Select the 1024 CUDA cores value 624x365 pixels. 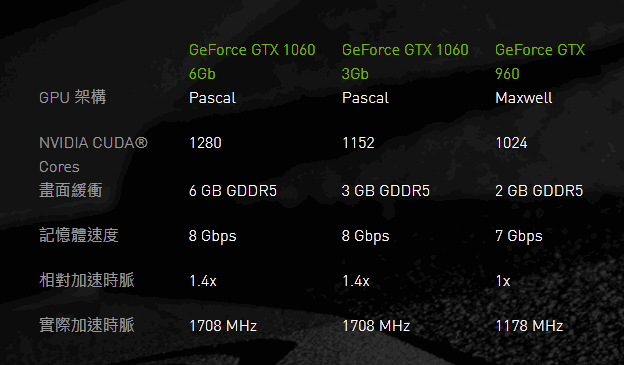coord(511,143)
